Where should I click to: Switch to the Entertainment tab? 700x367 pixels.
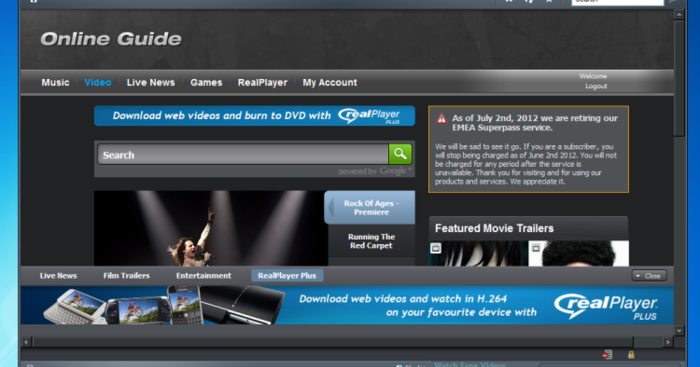tap(204, 276)
